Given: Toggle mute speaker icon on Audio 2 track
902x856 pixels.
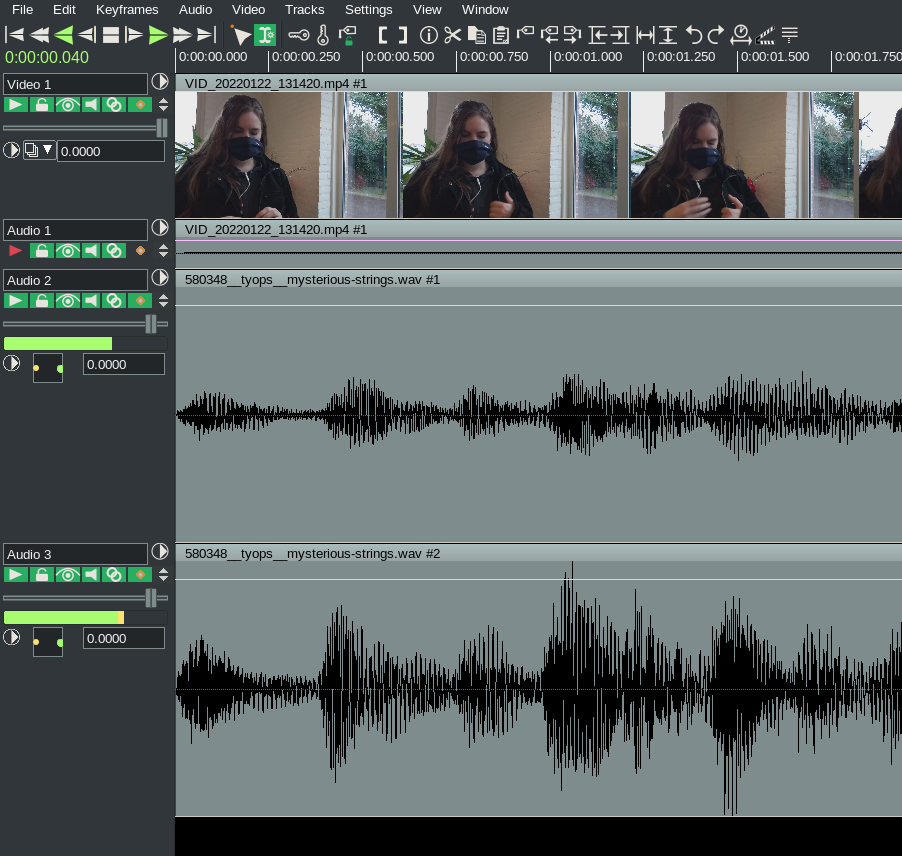Looking at the screenshot, I should 91,301.
